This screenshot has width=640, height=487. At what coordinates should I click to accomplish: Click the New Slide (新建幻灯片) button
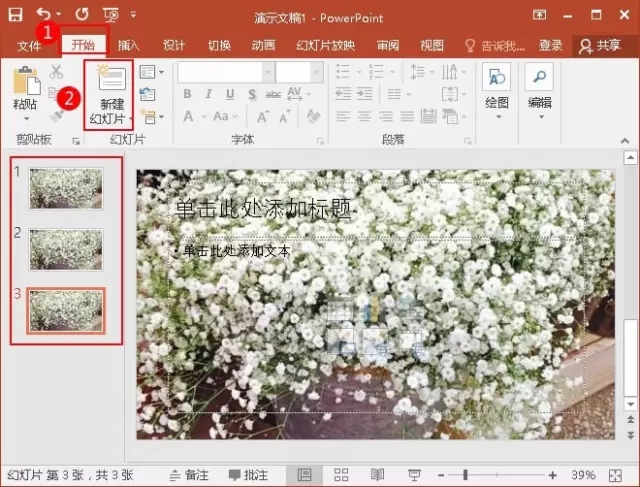(111, 96)
